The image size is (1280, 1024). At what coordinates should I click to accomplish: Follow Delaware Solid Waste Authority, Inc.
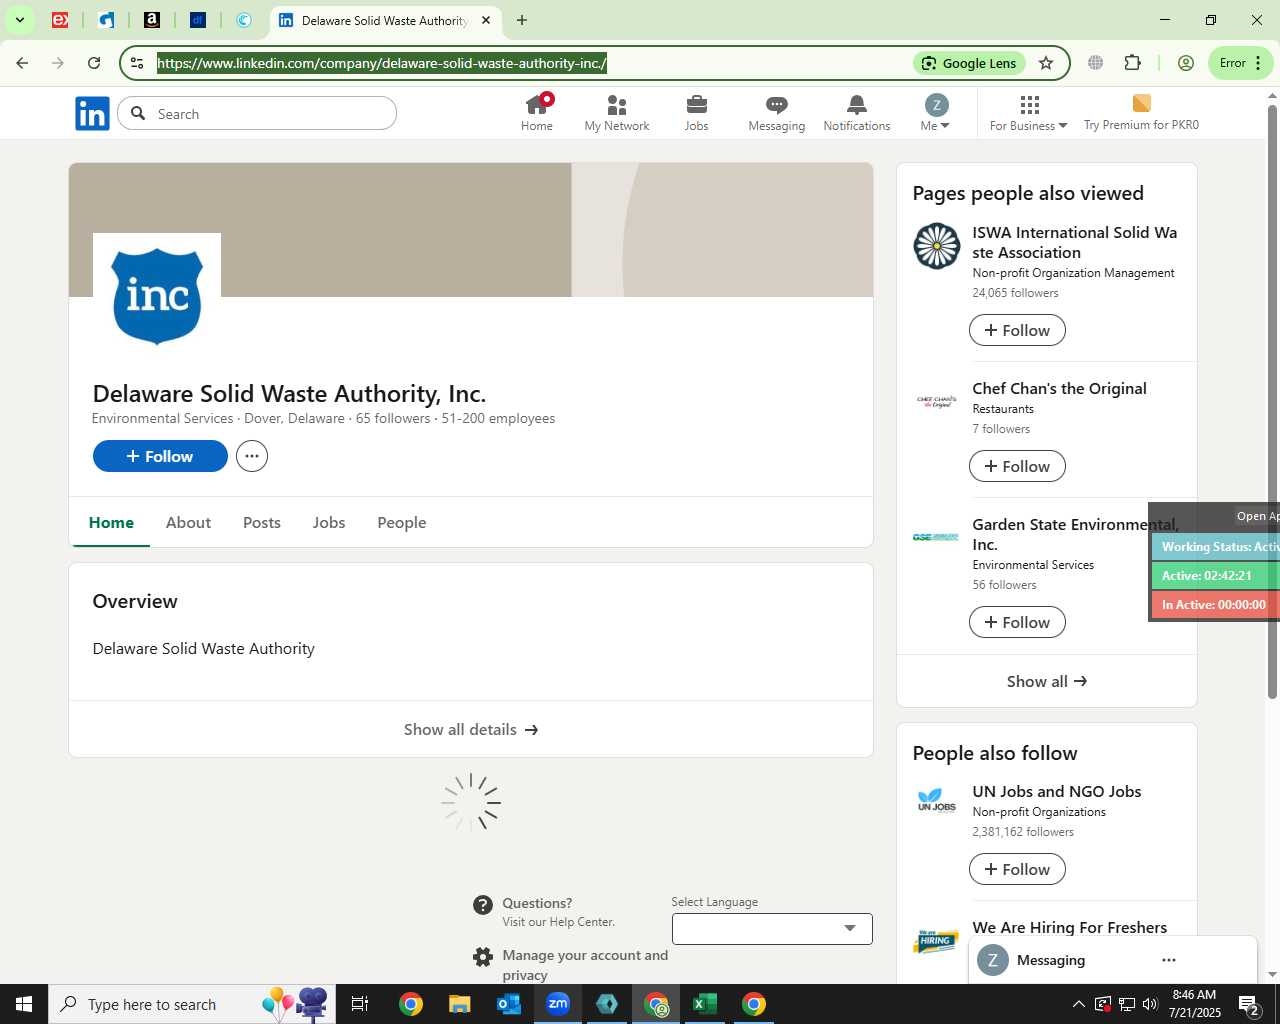pos(160,456)
